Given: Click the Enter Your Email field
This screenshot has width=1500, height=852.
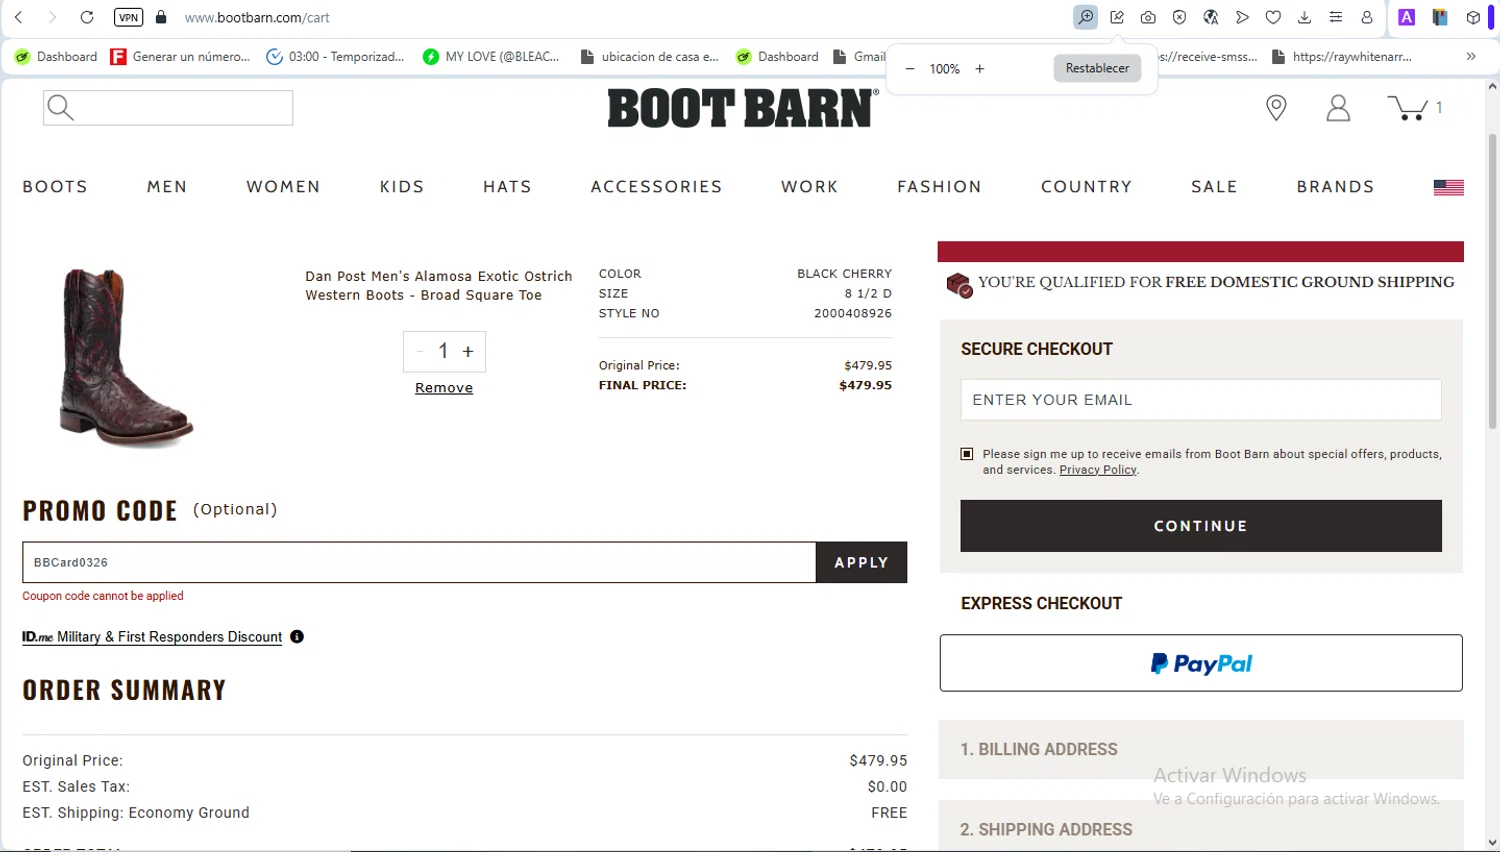Looking at the screenshot, I should pos(1201,400).
